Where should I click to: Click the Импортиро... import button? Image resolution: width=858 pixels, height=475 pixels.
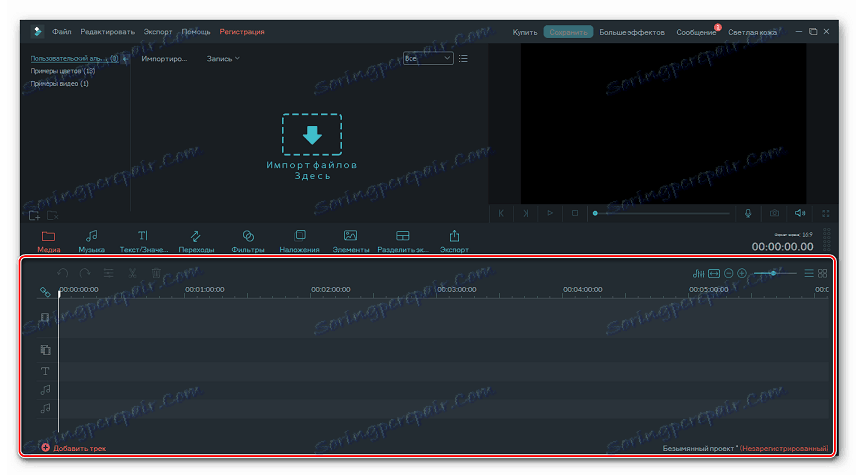pos(164,59)
